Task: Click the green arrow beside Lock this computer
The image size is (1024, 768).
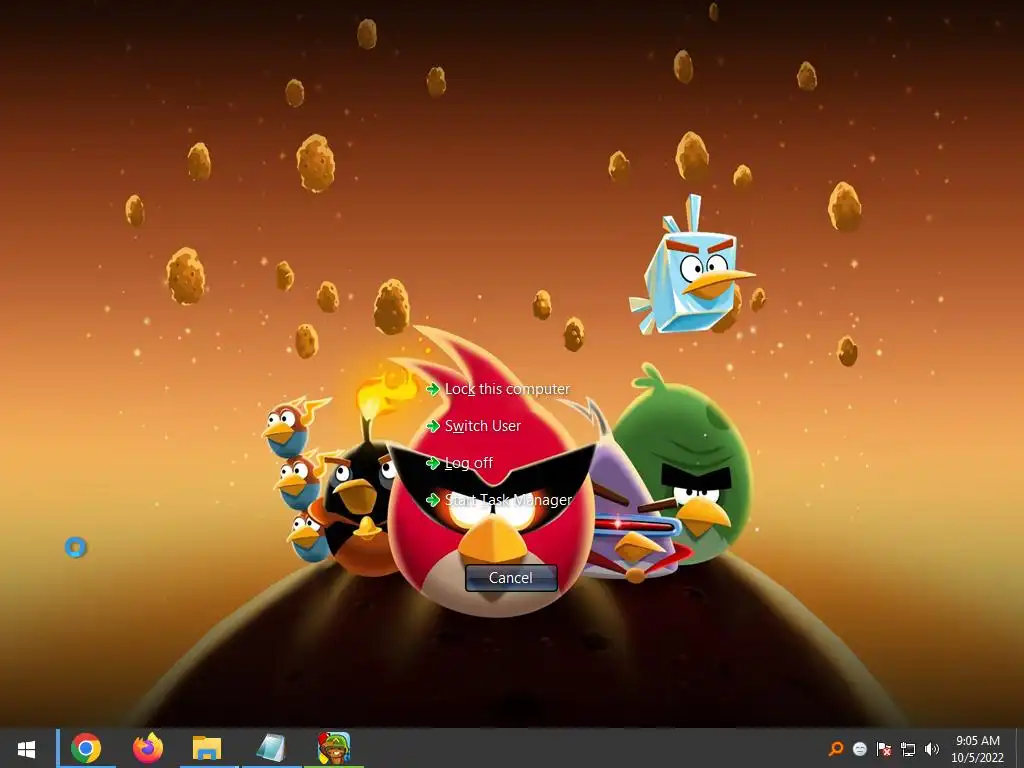Action: (x=432, y=389)
